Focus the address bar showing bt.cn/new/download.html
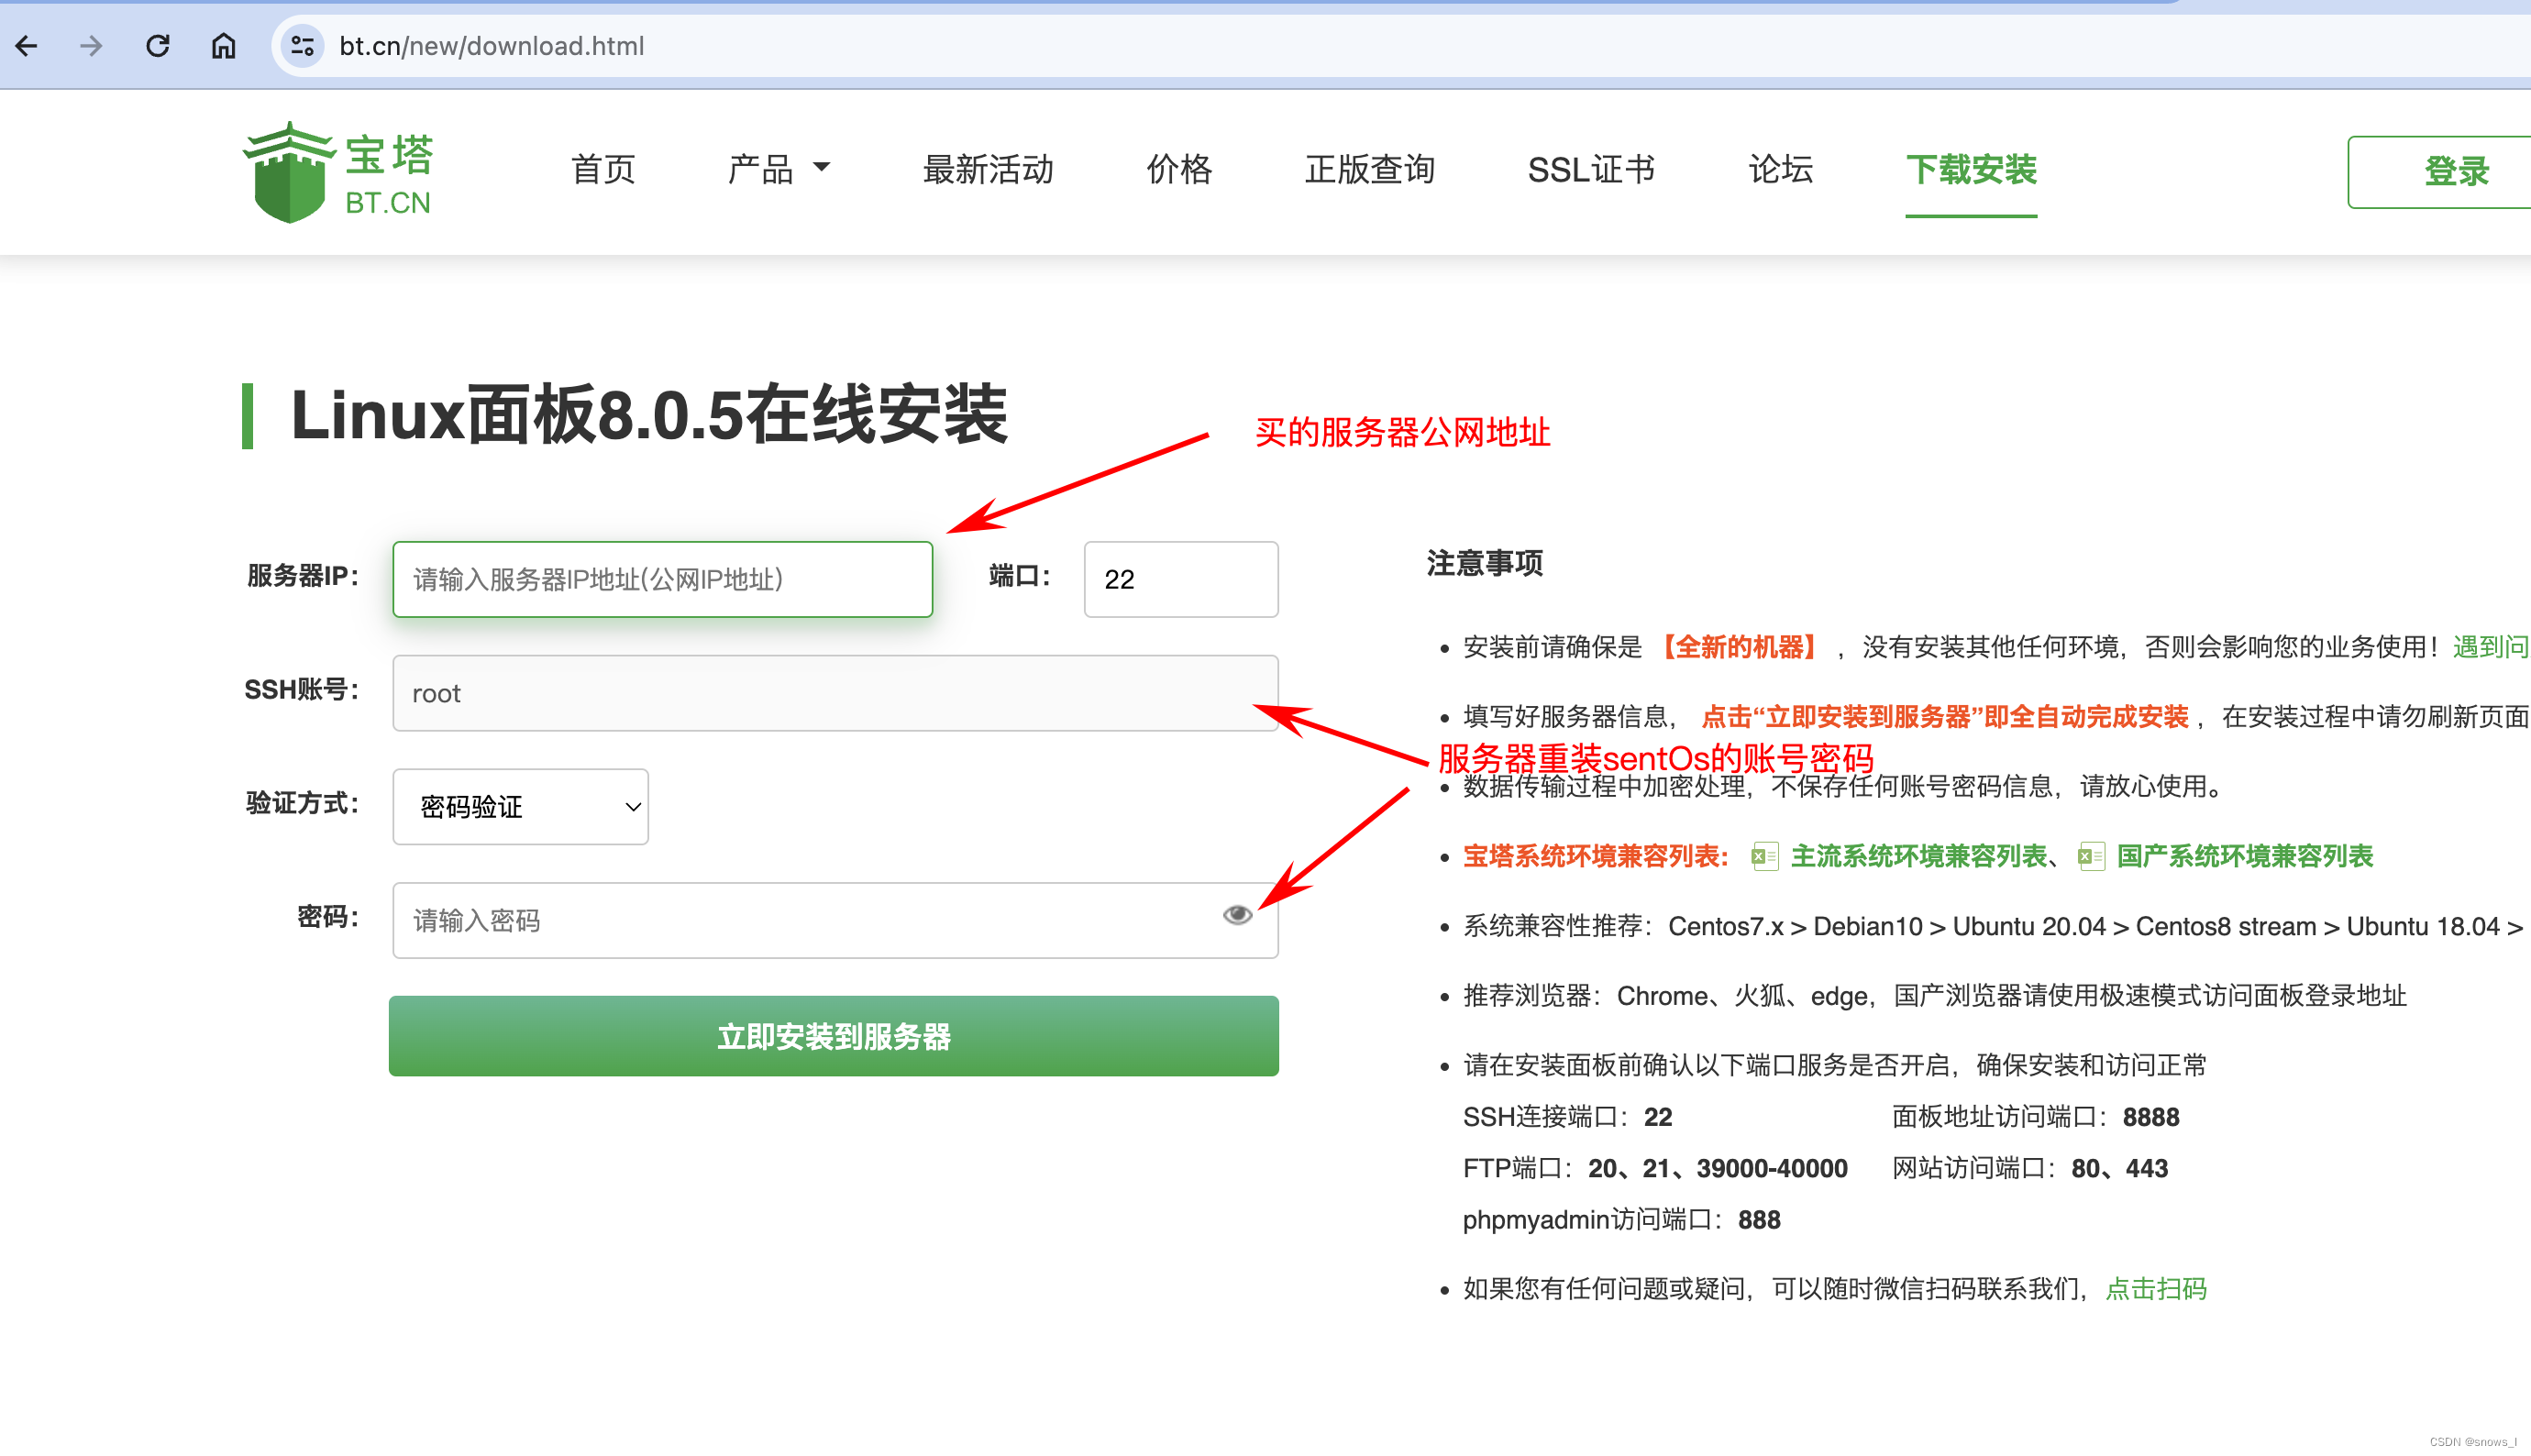 1400,46
